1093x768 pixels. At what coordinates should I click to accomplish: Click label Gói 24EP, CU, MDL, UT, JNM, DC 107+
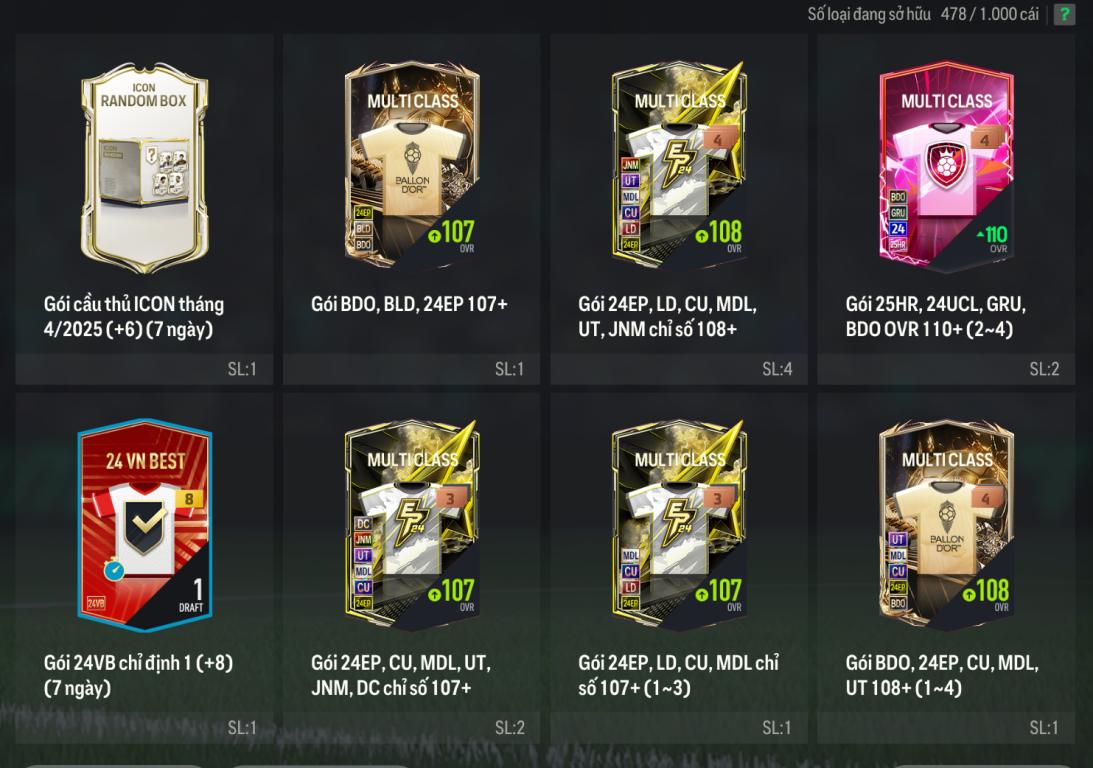coord(401,675)
